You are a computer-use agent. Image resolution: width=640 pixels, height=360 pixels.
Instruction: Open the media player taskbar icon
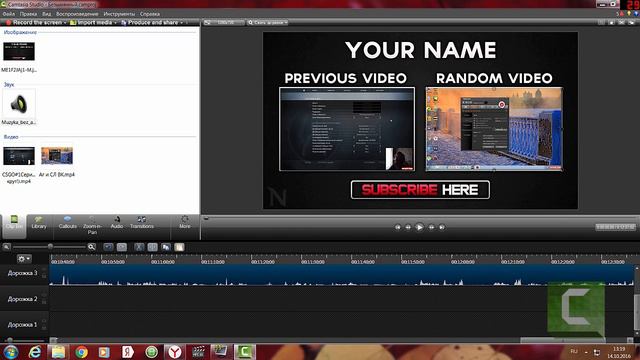click(104, 352)
